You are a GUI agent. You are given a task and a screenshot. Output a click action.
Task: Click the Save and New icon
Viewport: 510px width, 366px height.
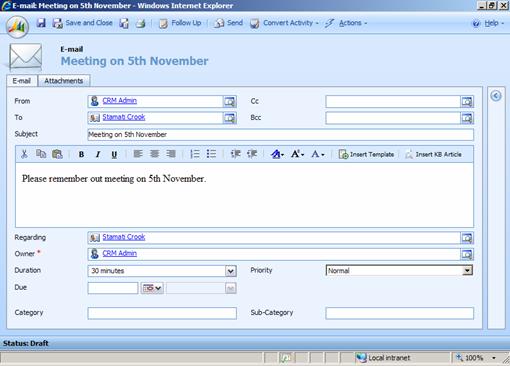[124, 23]
